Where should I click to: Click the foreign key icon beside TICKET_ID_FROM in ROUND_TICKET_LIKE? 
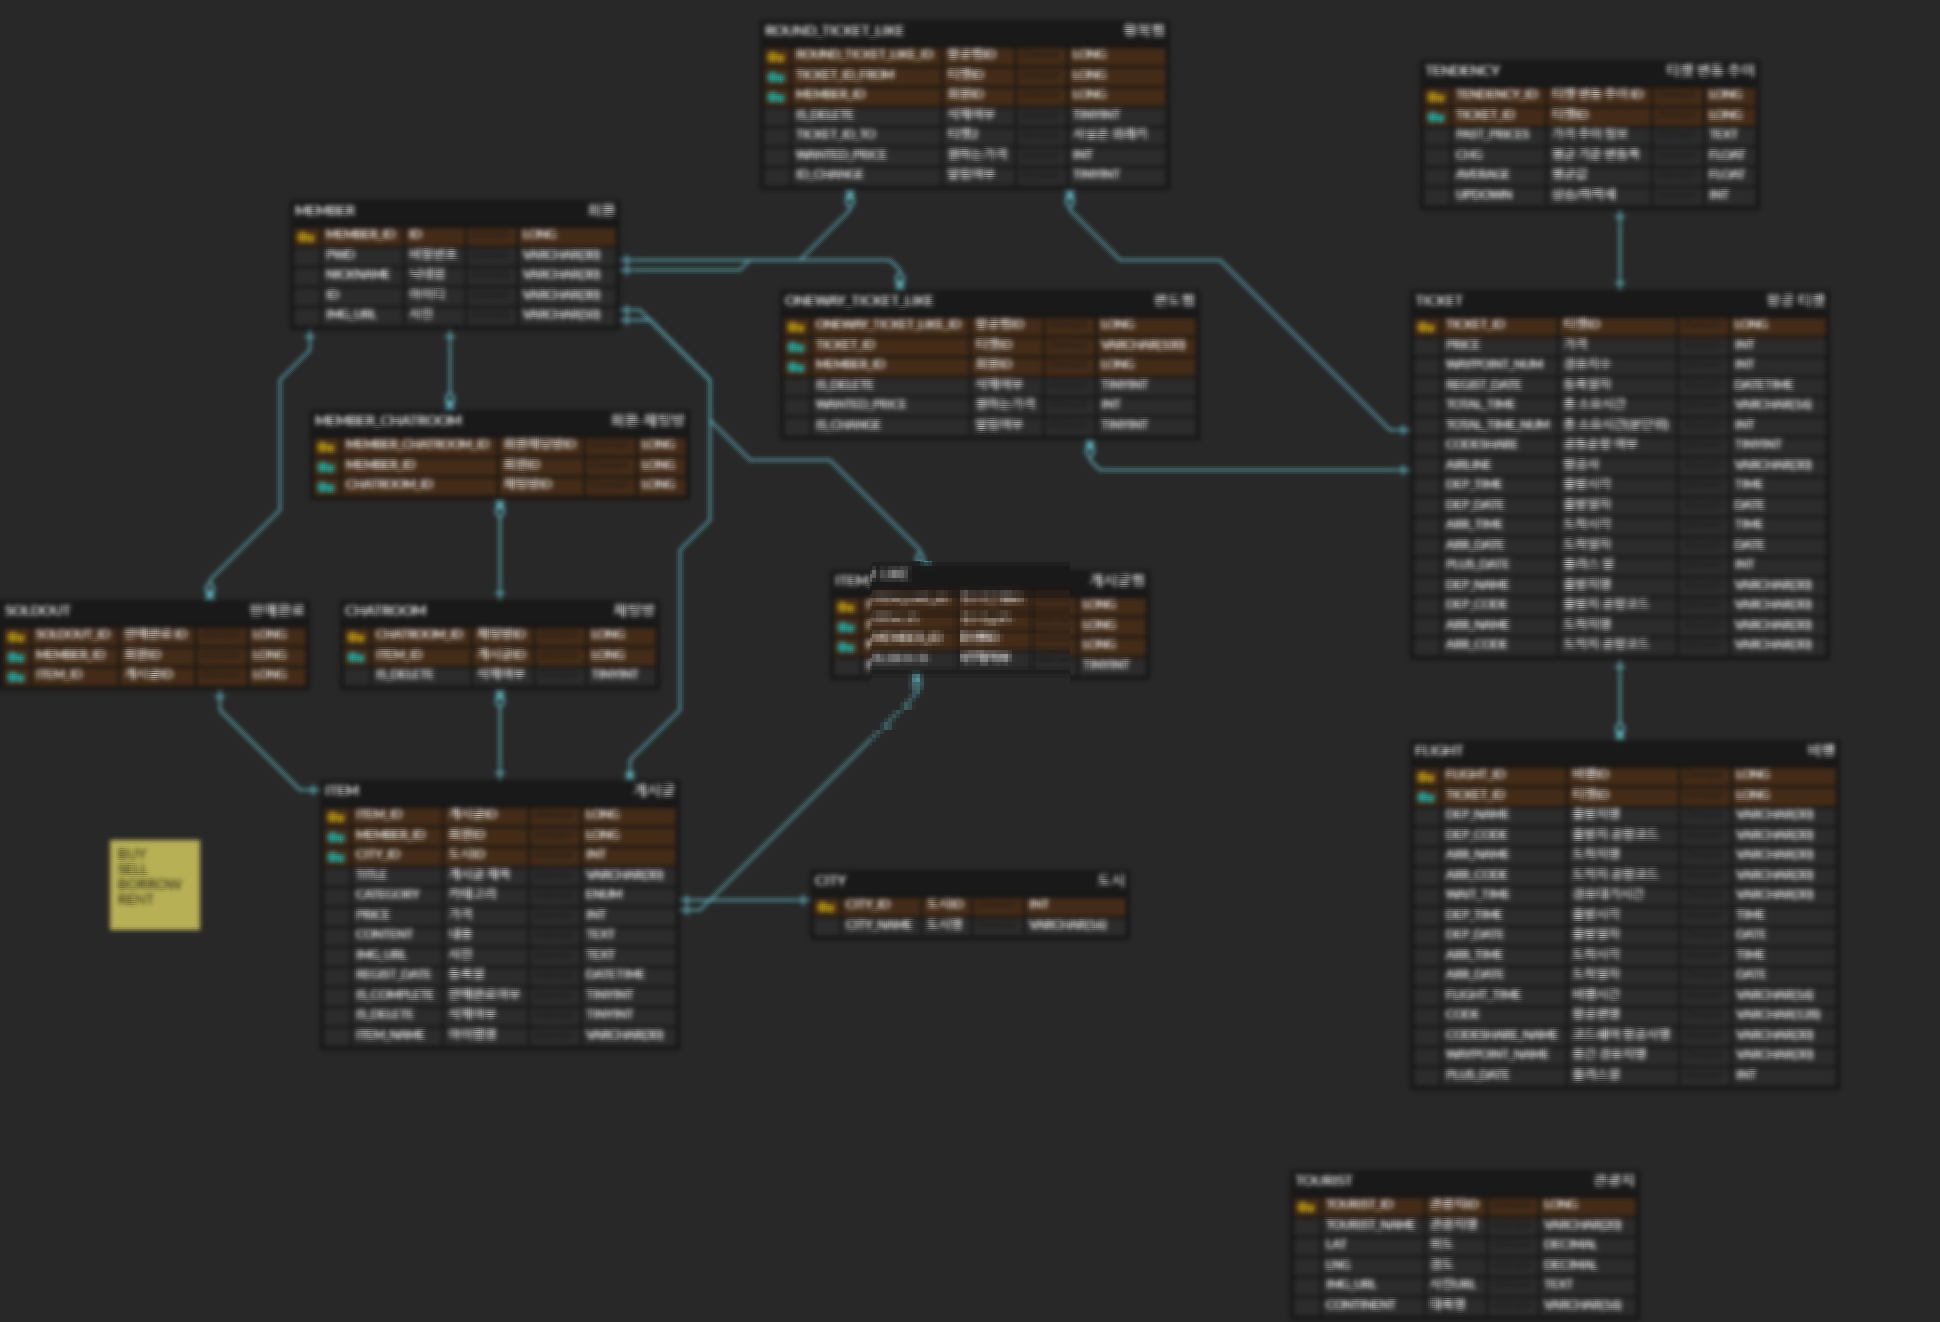776,76
